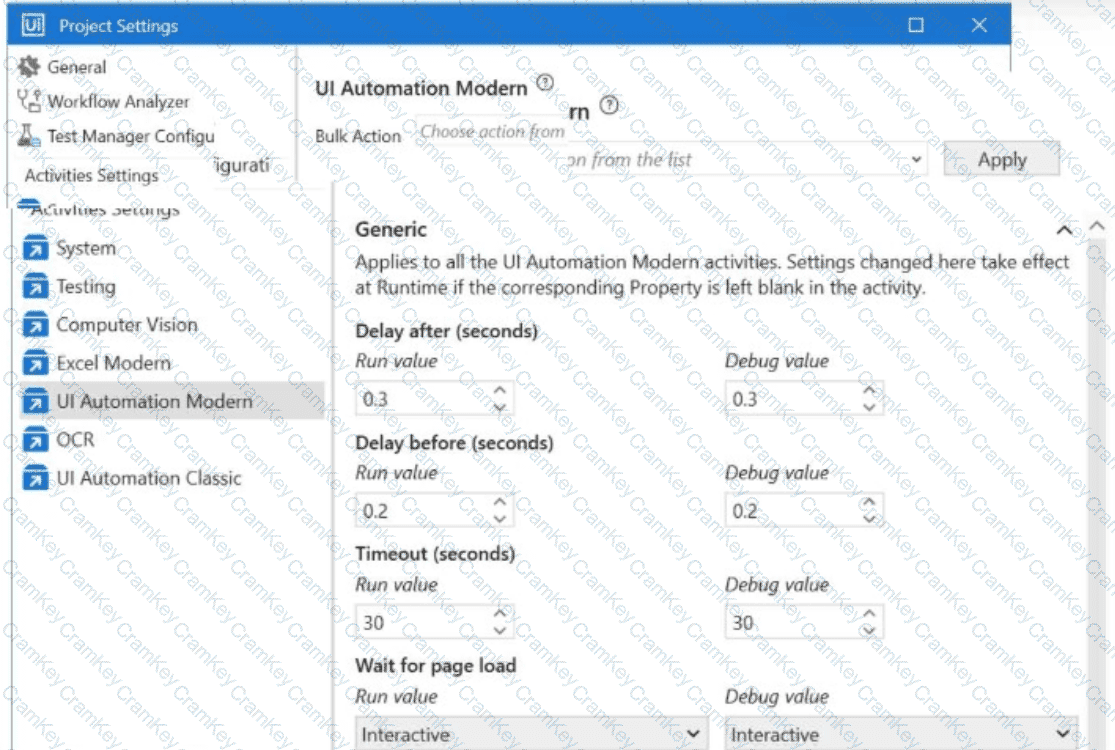Increase Delay before Debug value

(869, 502)
